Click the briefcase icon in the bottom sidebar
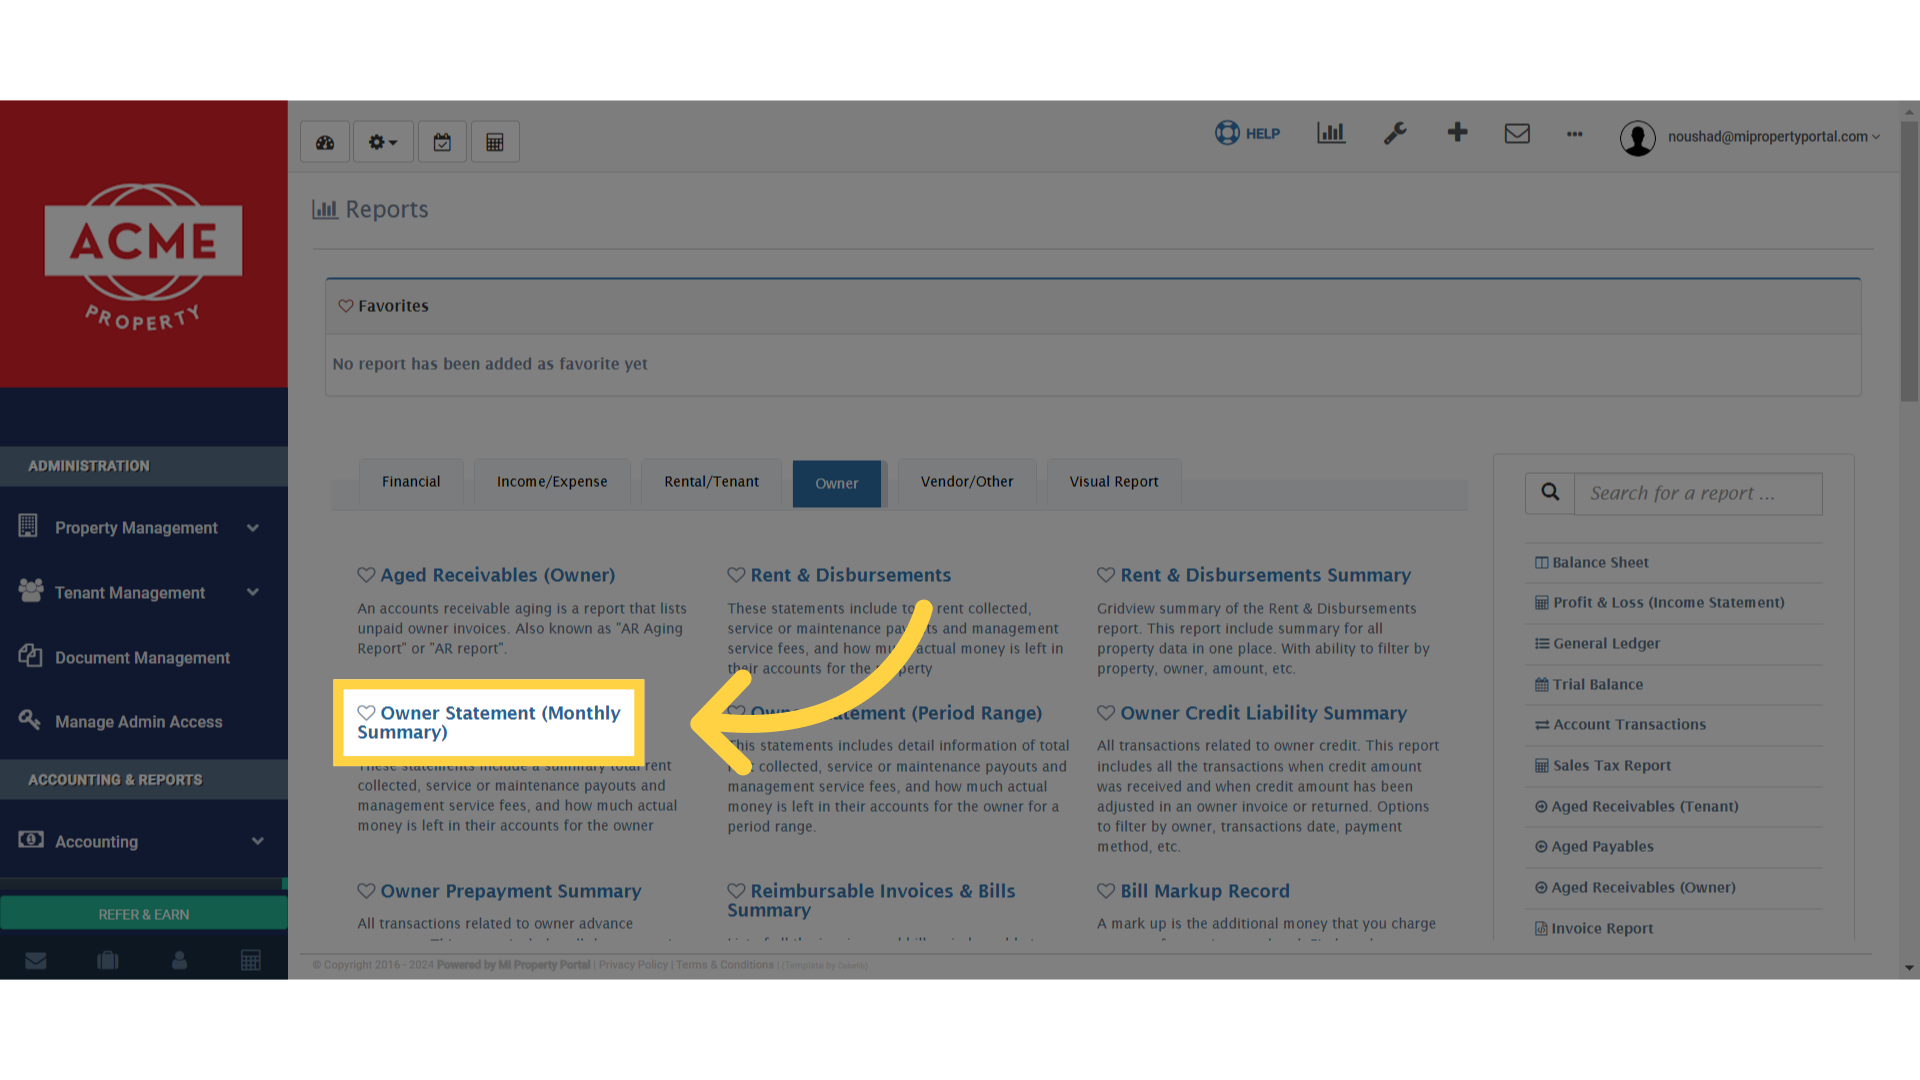 (107, 959)
